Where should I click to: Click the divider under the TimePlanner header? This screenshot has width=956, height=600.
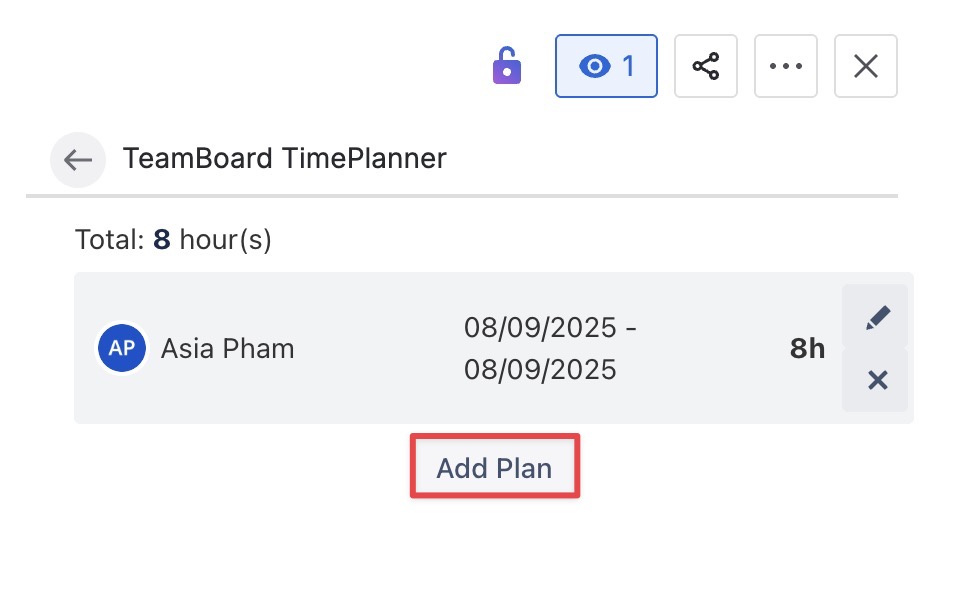click(460, 195)
